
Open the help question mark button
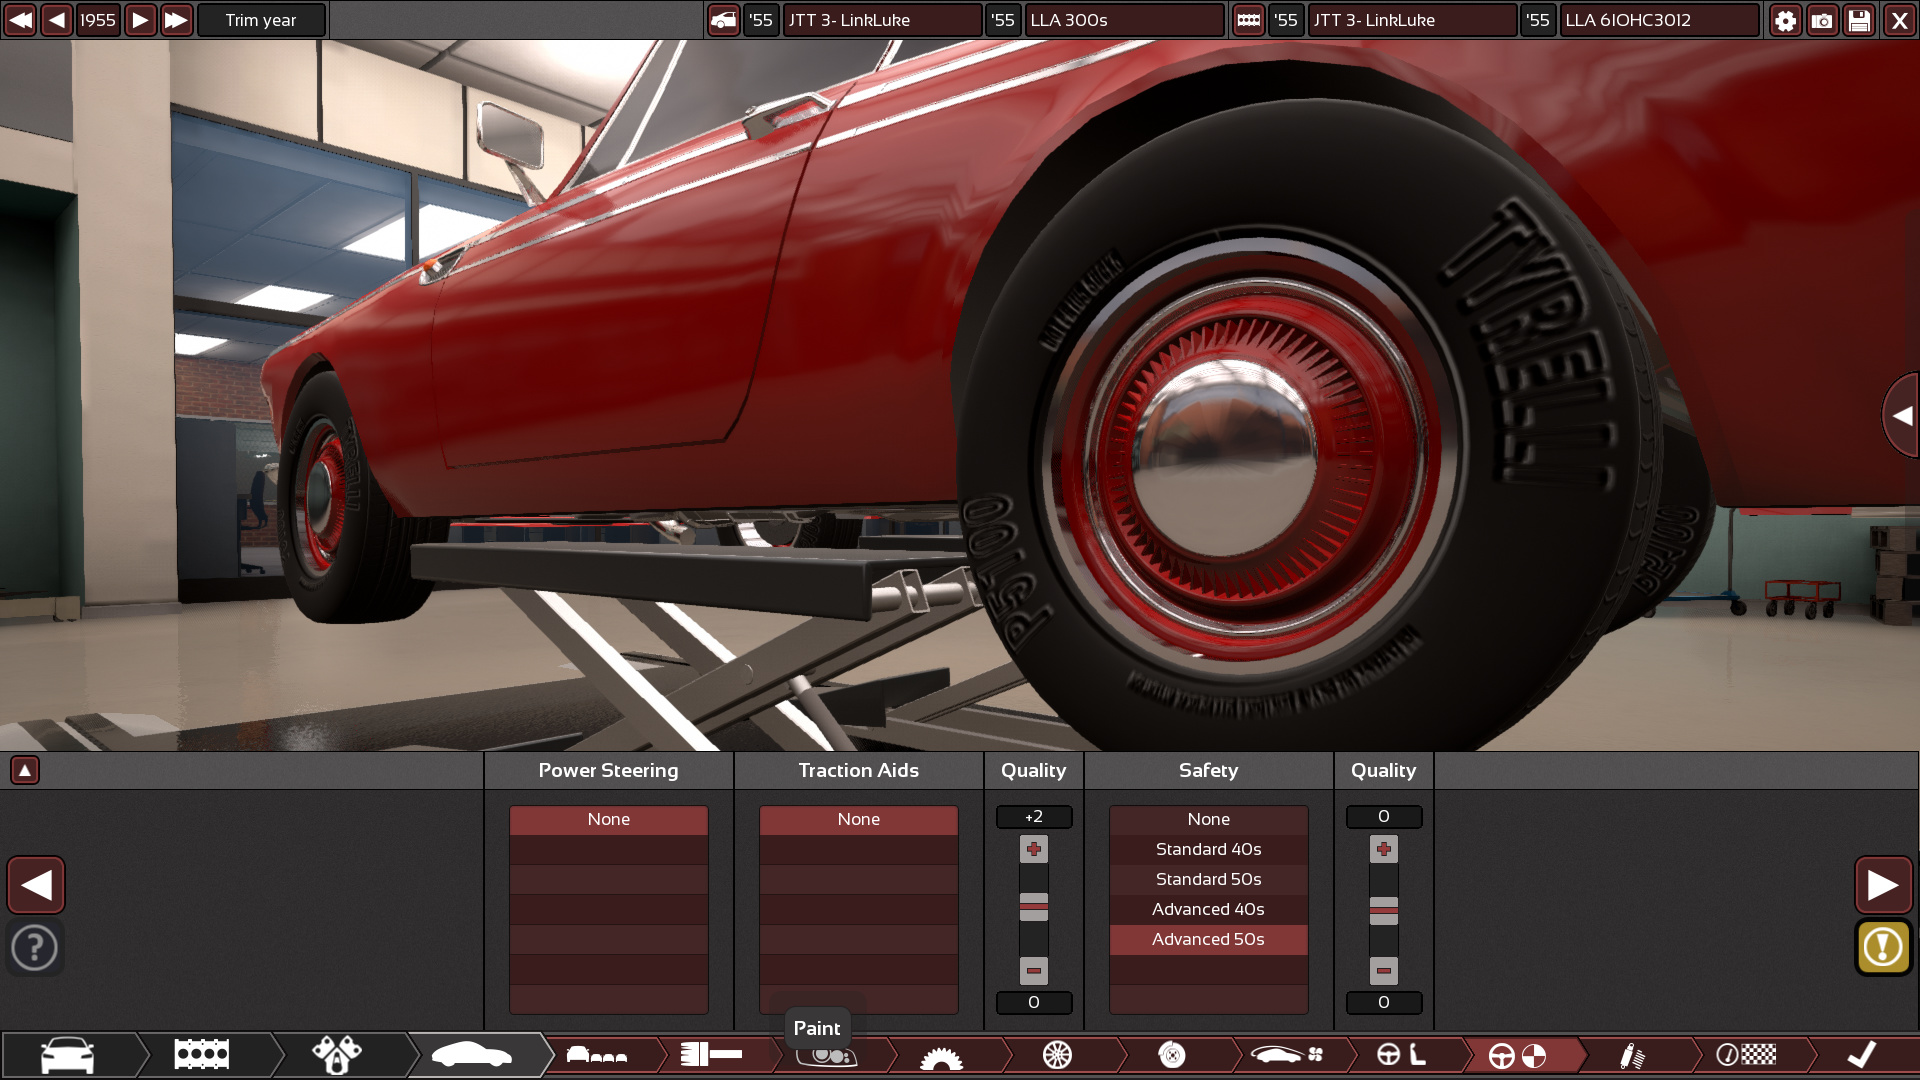(x=35, y=947)
